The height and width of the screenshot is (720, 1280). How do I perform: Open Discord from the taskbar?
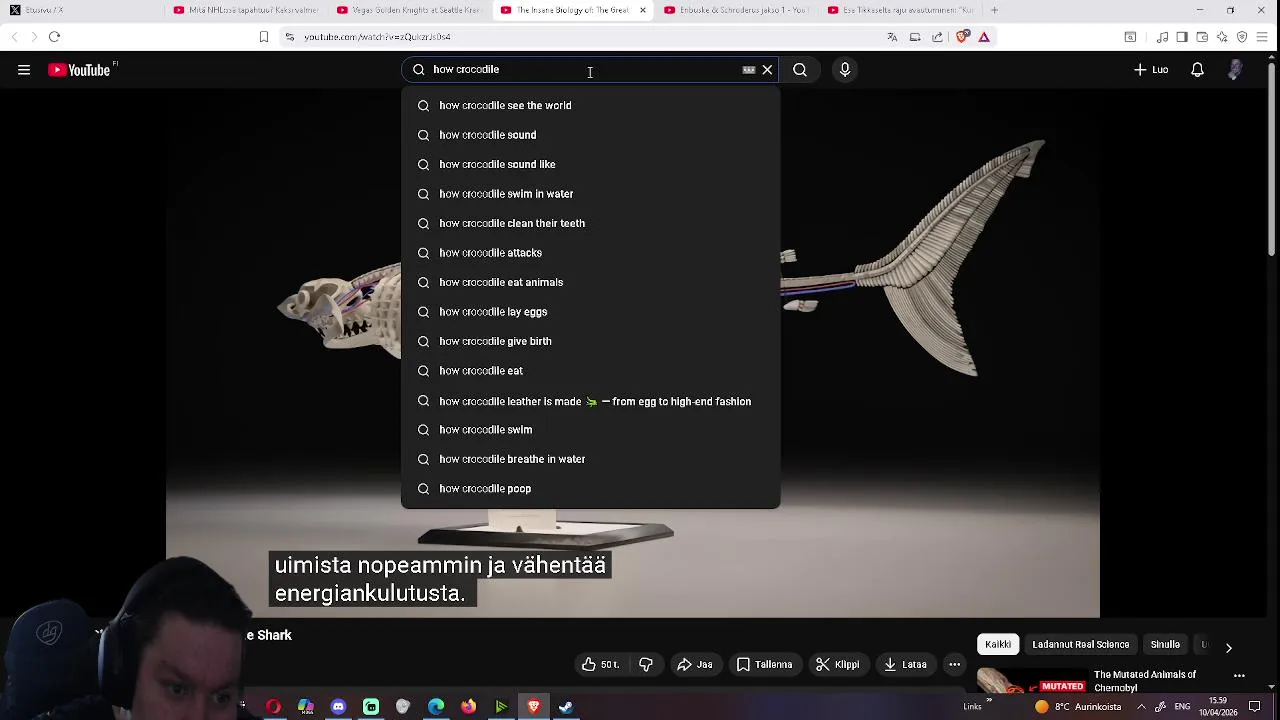338,707
